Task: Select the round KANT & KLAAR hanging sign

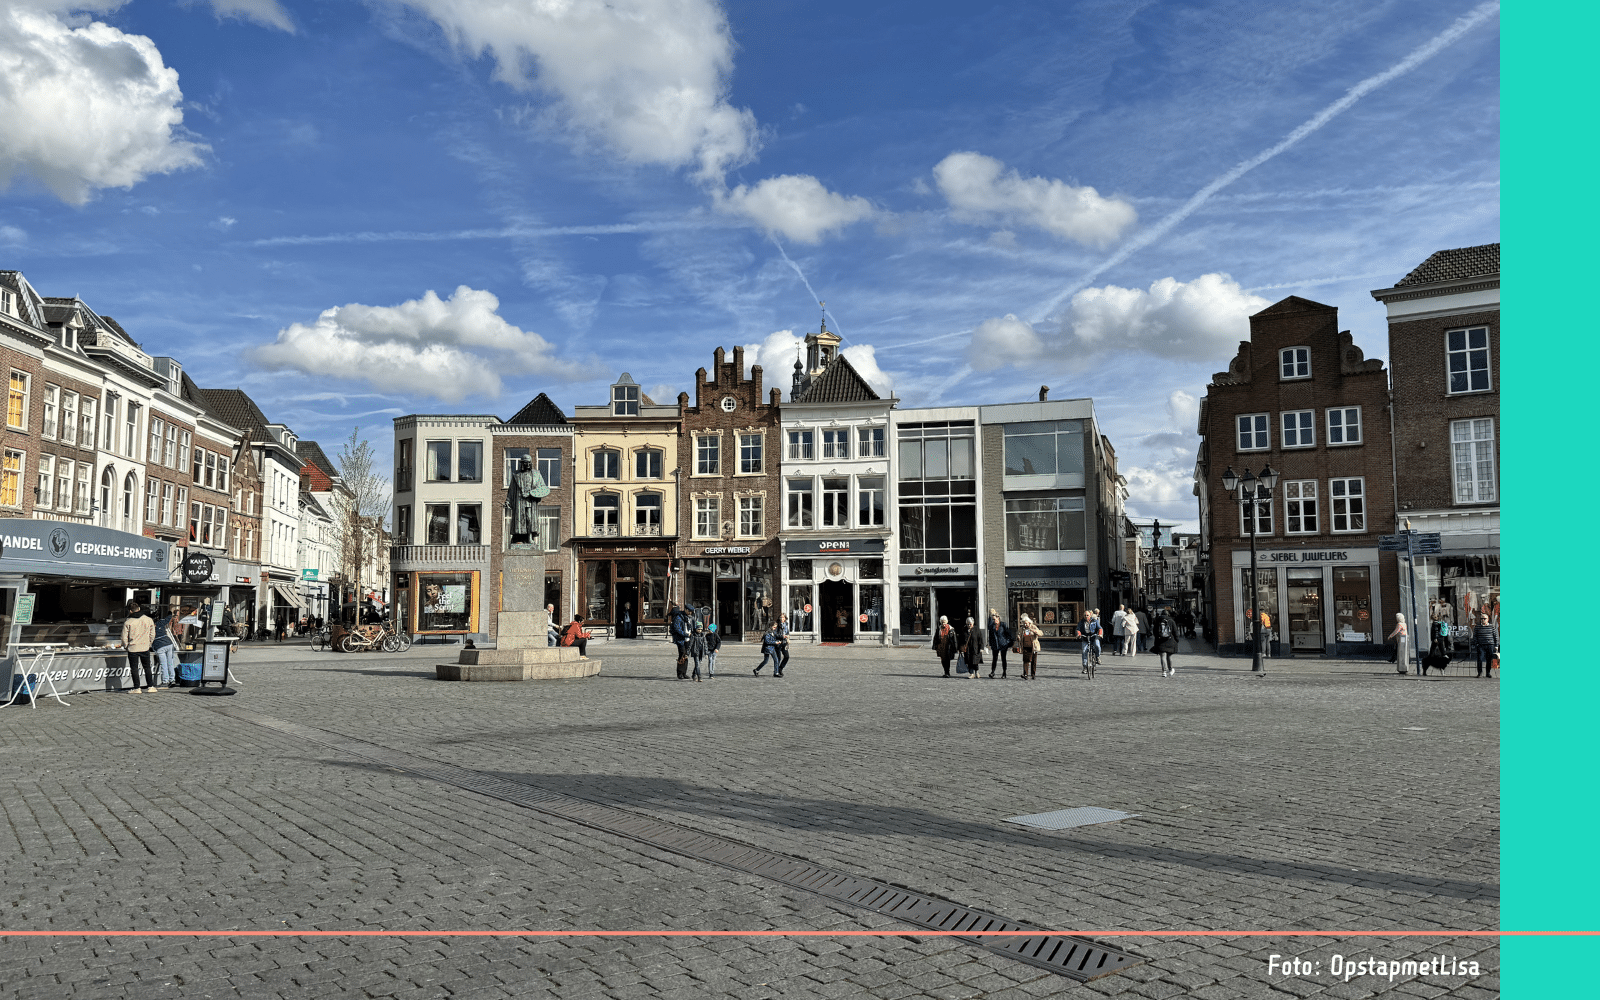Action: pyautogui.click(x=199, y=567)
